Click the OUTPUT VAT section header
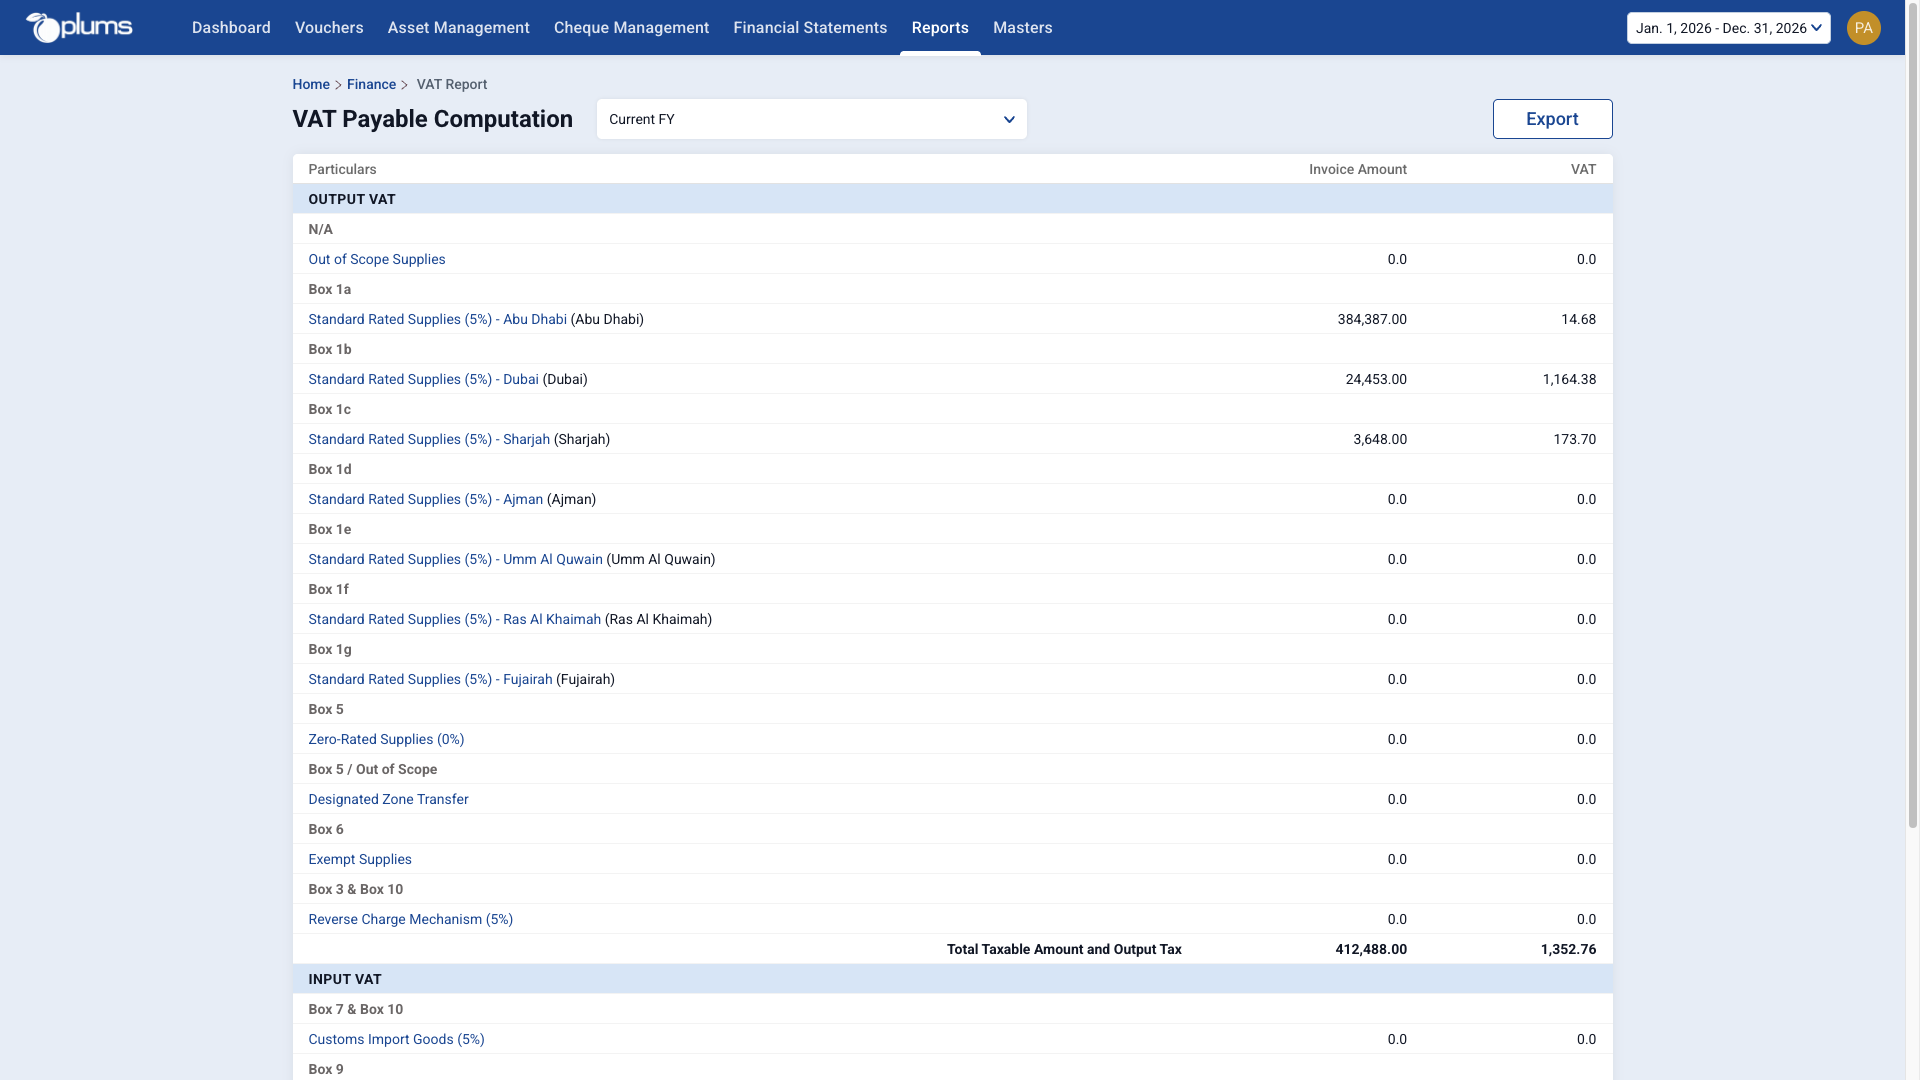1920x1080 pixels. coord(952,199)
